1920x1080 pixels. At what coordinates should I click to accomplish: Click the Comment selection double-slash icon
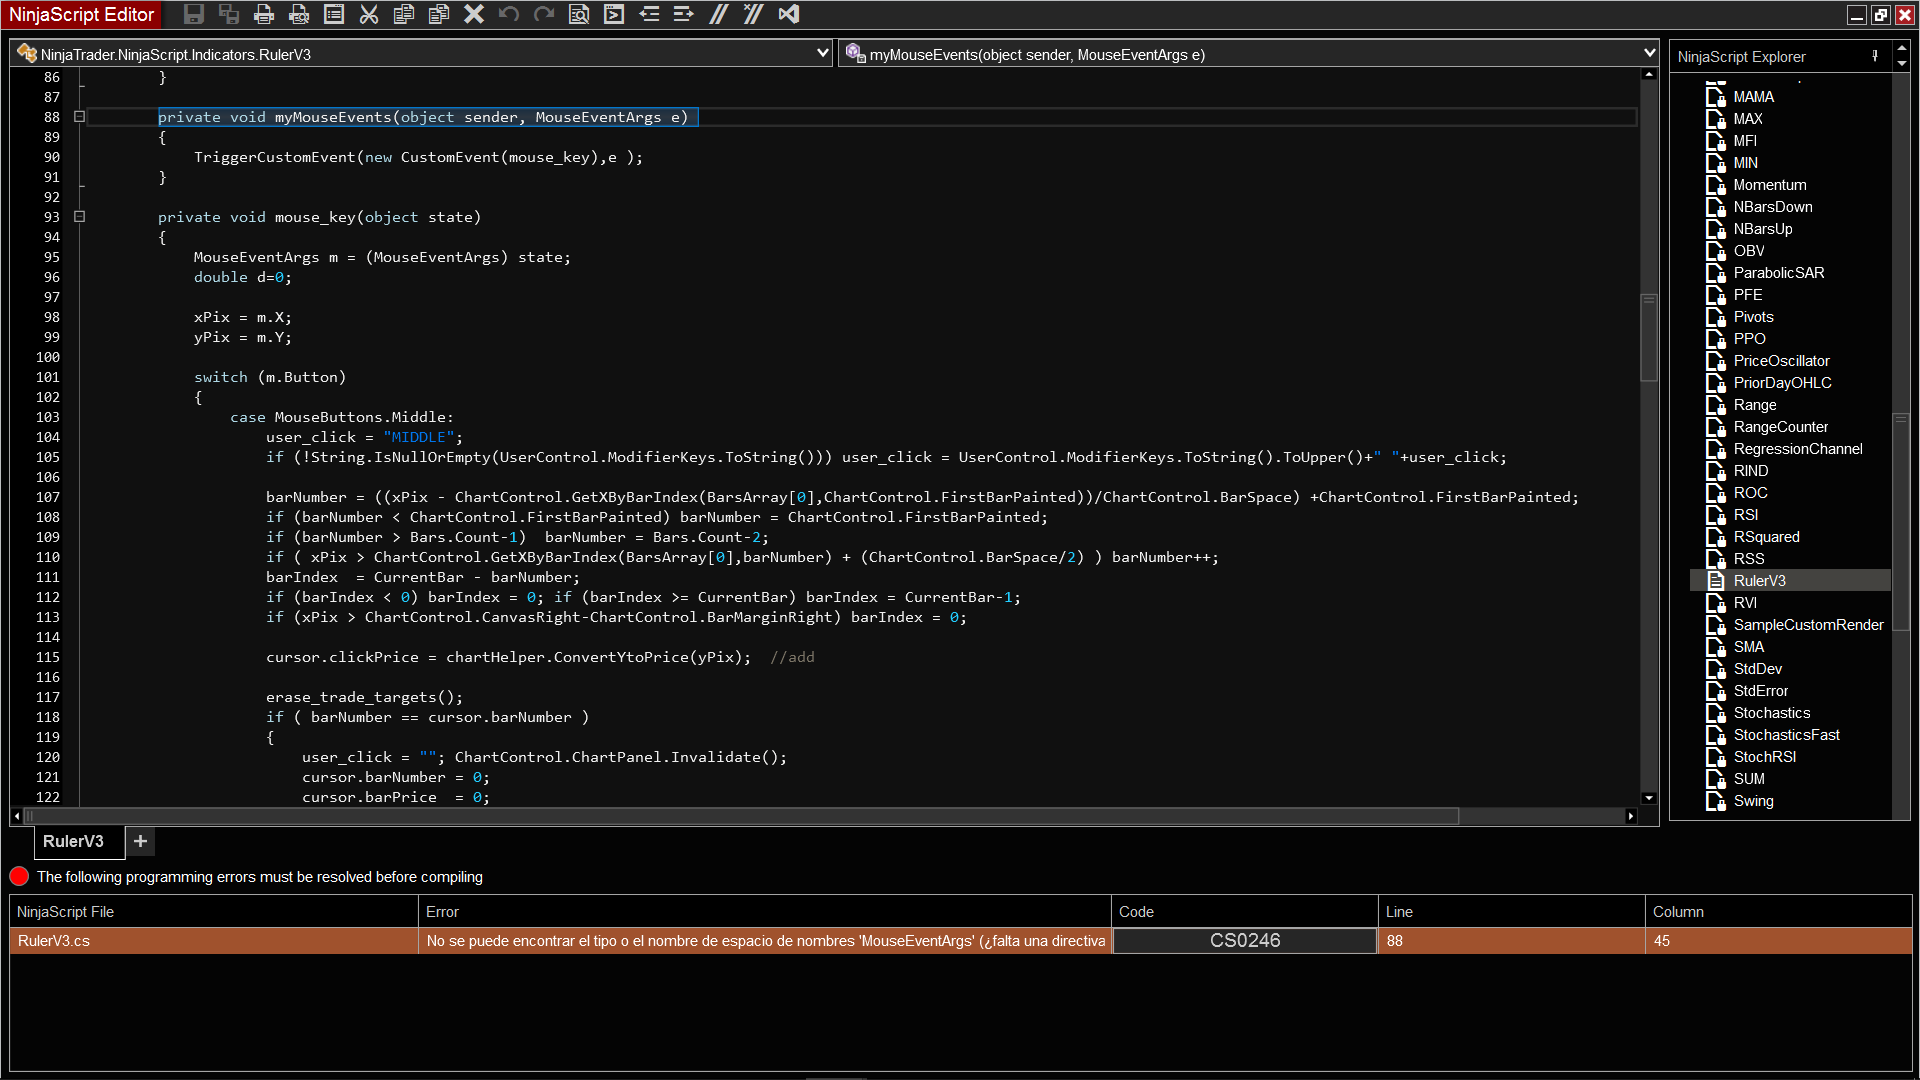[x=719, y=14]
